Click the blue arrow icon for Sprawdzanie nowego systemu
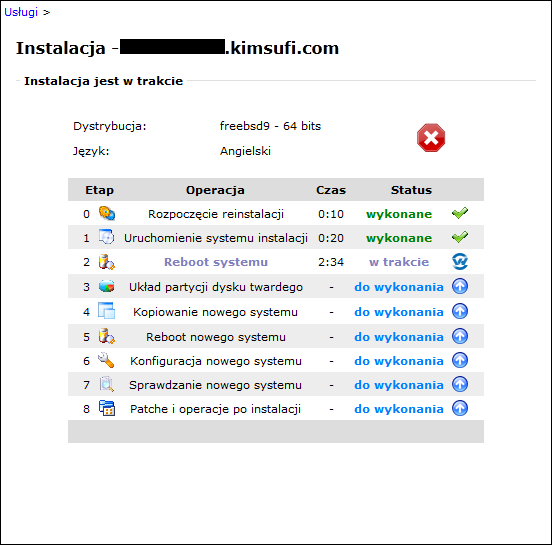 click(x=460, y=384)
